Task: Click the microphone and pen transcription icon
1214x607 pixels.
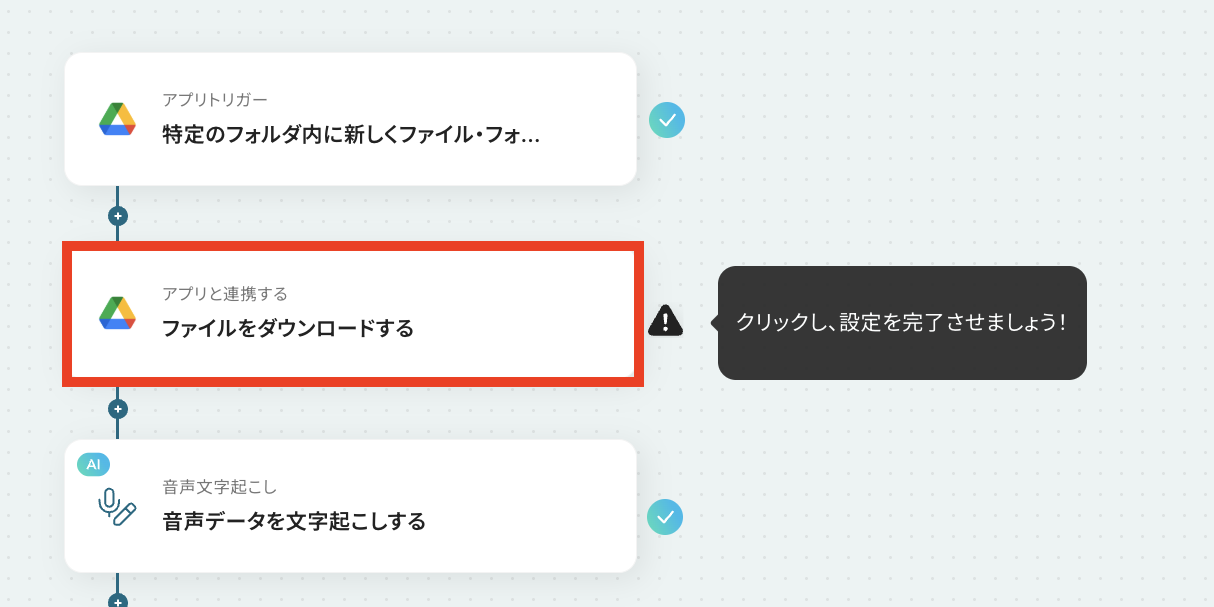Action: pos(117,507)
